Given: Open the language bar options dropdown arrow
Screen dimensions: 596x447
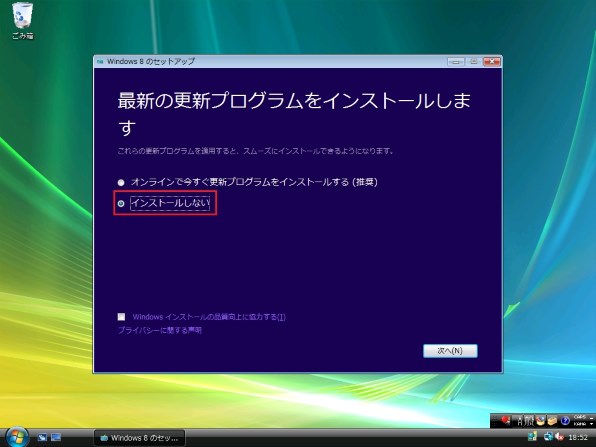Looking at the screenshot, I should (x=591, y=424).
